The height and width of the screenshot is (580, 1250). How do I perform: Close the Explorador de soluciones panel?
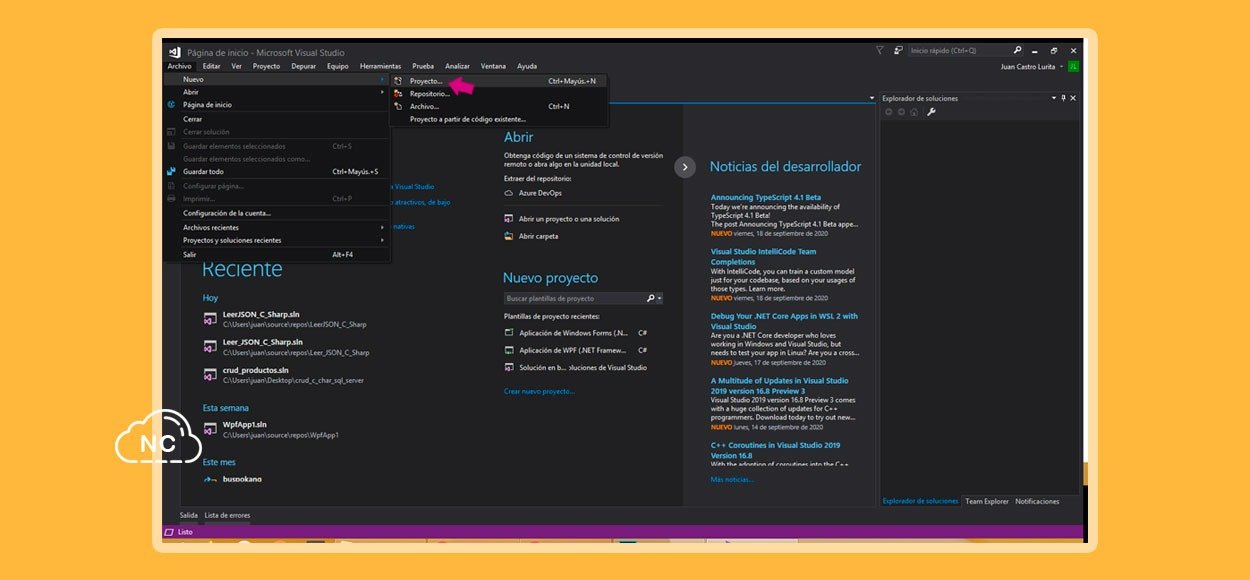pyautogui.click(x=1073, y=98)
